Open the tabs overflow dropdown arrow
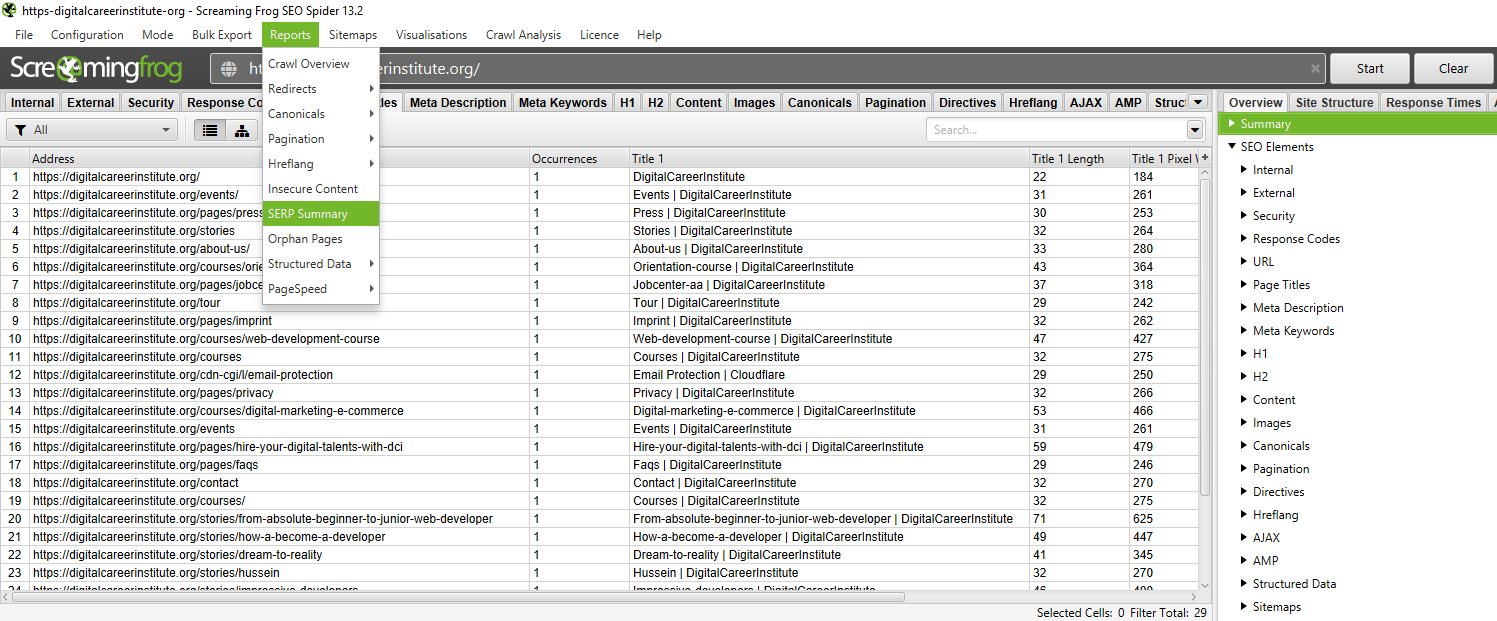 point(1198,102)
